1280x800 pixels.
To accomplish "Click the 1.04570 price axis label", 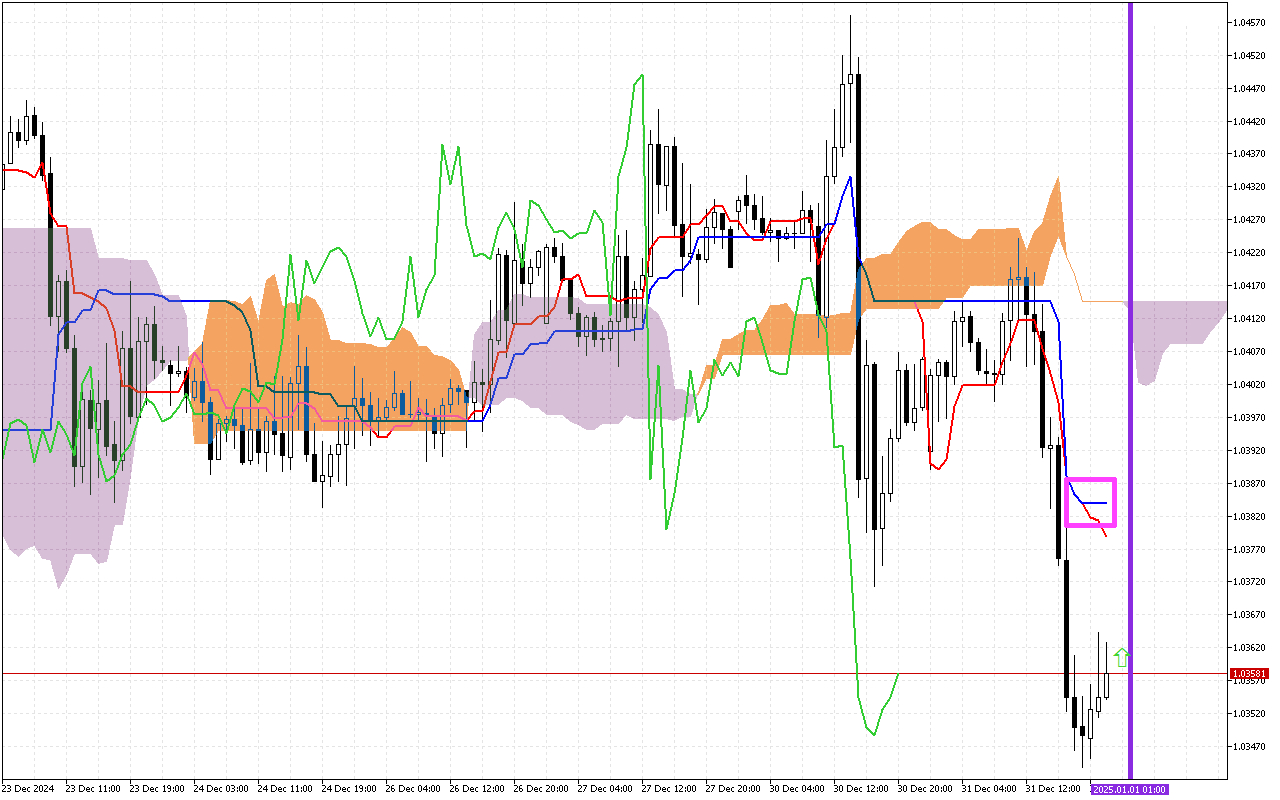I will click(x=1247, y=22).
